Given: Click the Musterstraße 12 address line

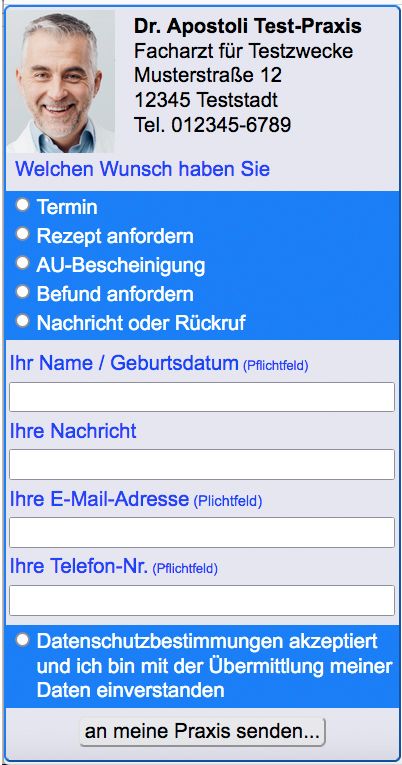Looking at the screenshot, I should coord(208,76).
